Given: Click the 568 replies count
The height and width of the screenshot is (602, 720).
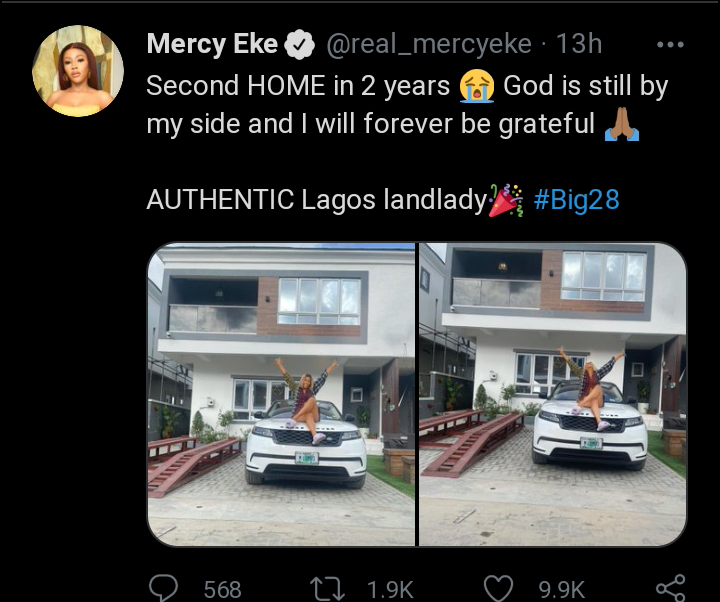Looking at the screenshot, I should point(222,589).
